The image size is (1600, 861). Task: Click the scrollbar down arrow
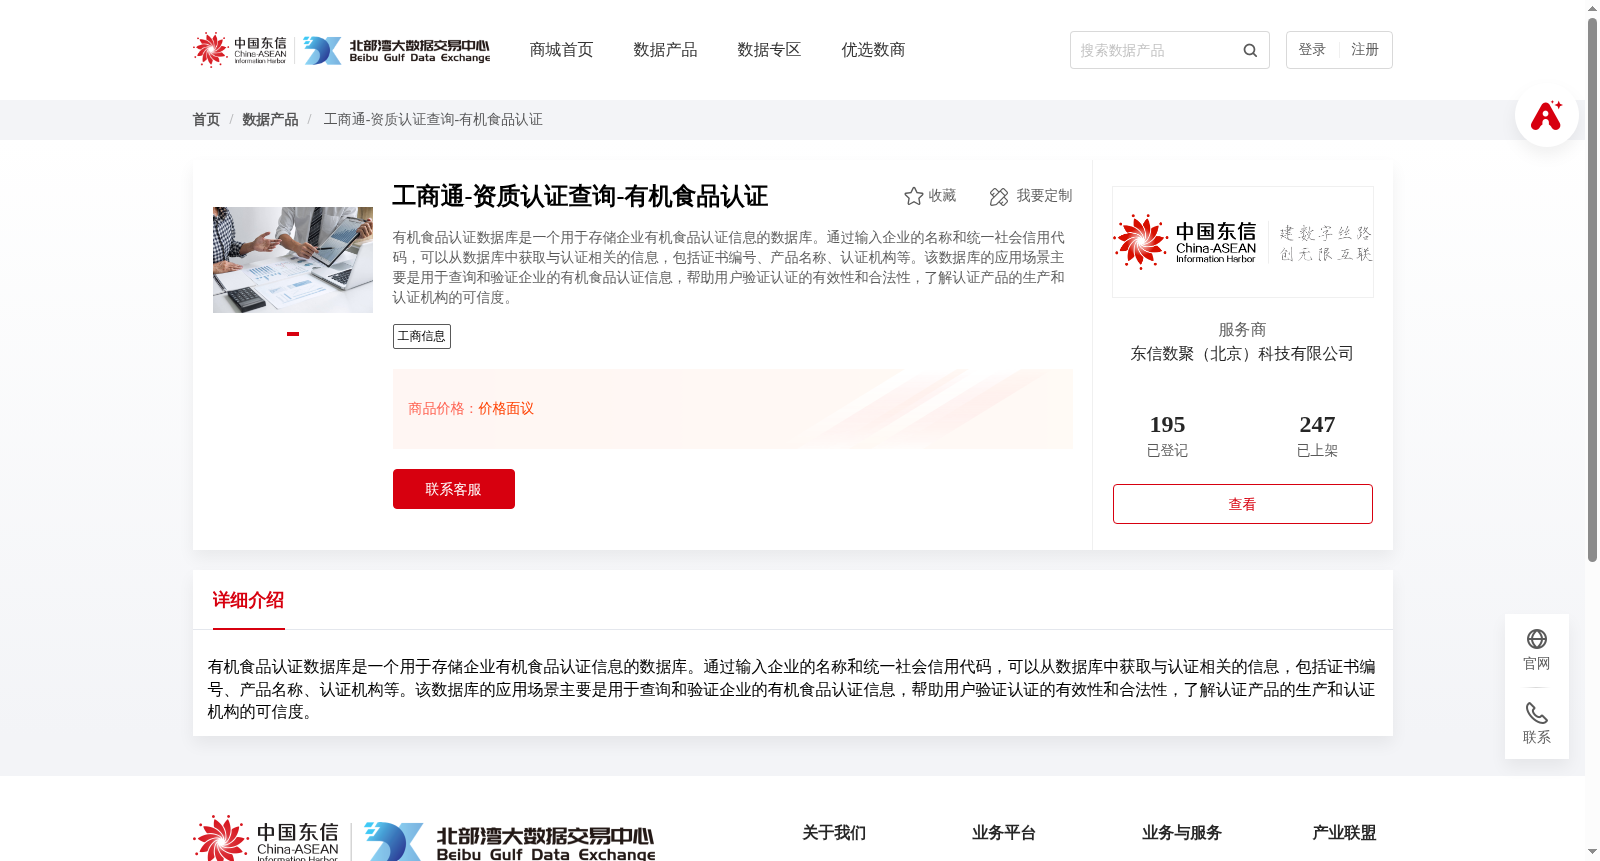(1592, 853)
